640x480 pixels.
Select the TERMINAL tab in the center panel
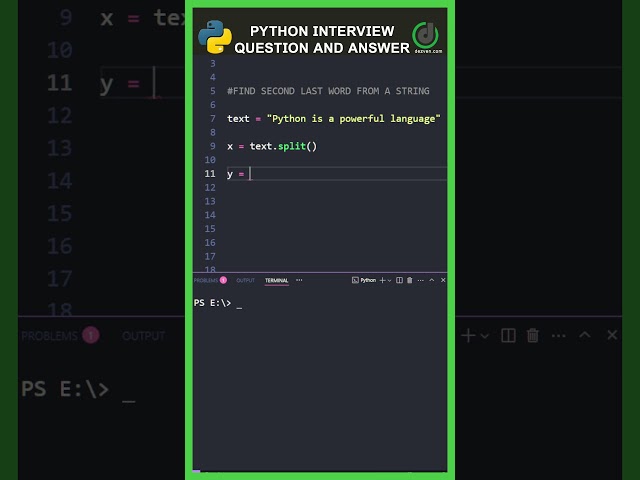(x=276, y=280)
